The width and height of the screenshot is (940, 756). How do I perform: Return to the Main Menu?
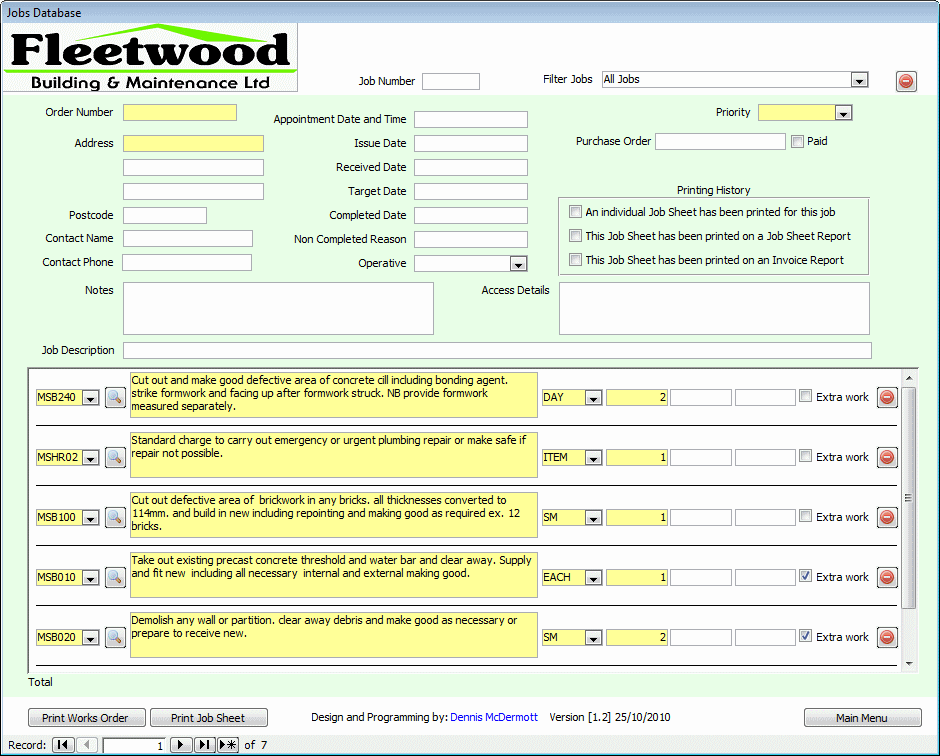coord(862,718)
